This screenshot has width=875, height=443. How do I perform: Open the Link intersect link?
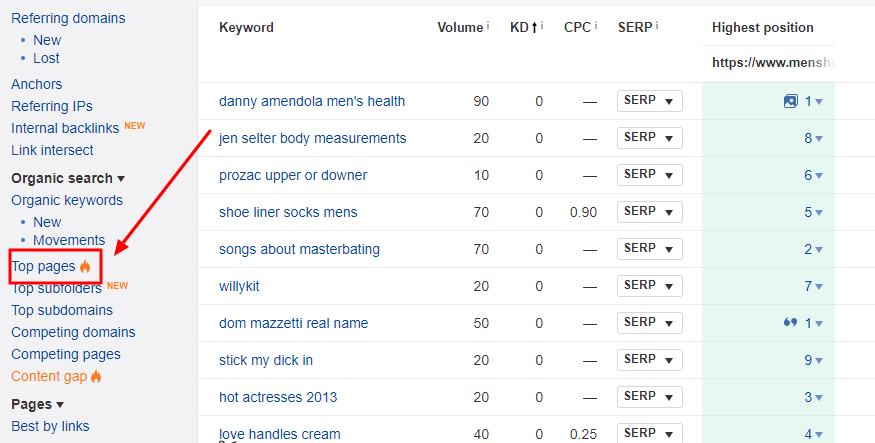(52, 150)
